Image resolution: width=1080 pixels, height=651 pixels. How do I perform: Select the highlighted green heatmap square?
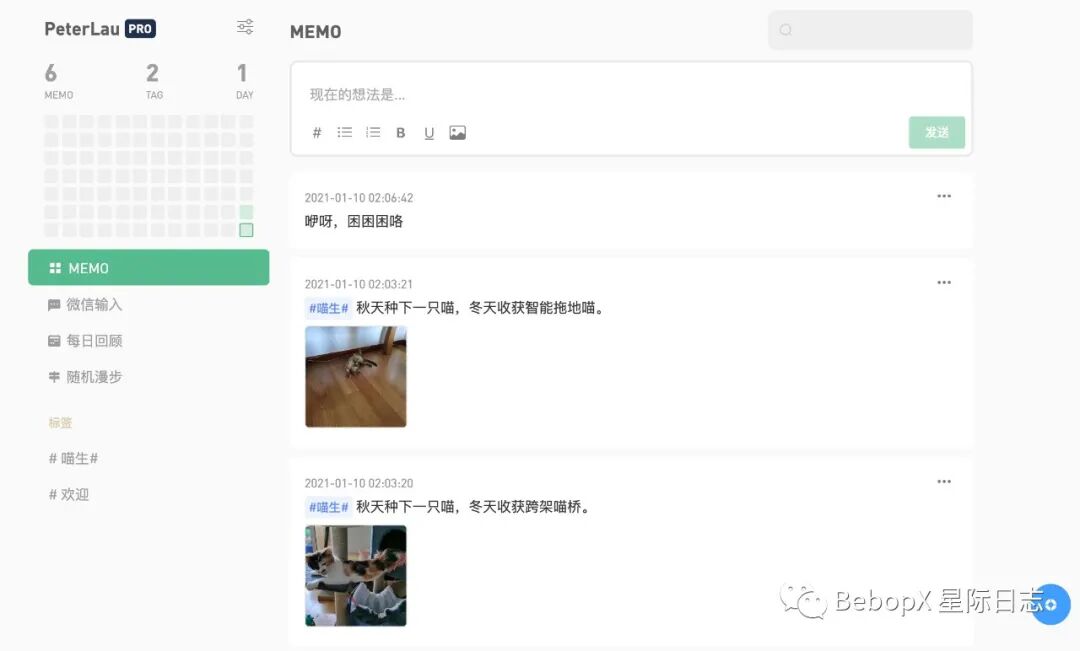[246, 230]
